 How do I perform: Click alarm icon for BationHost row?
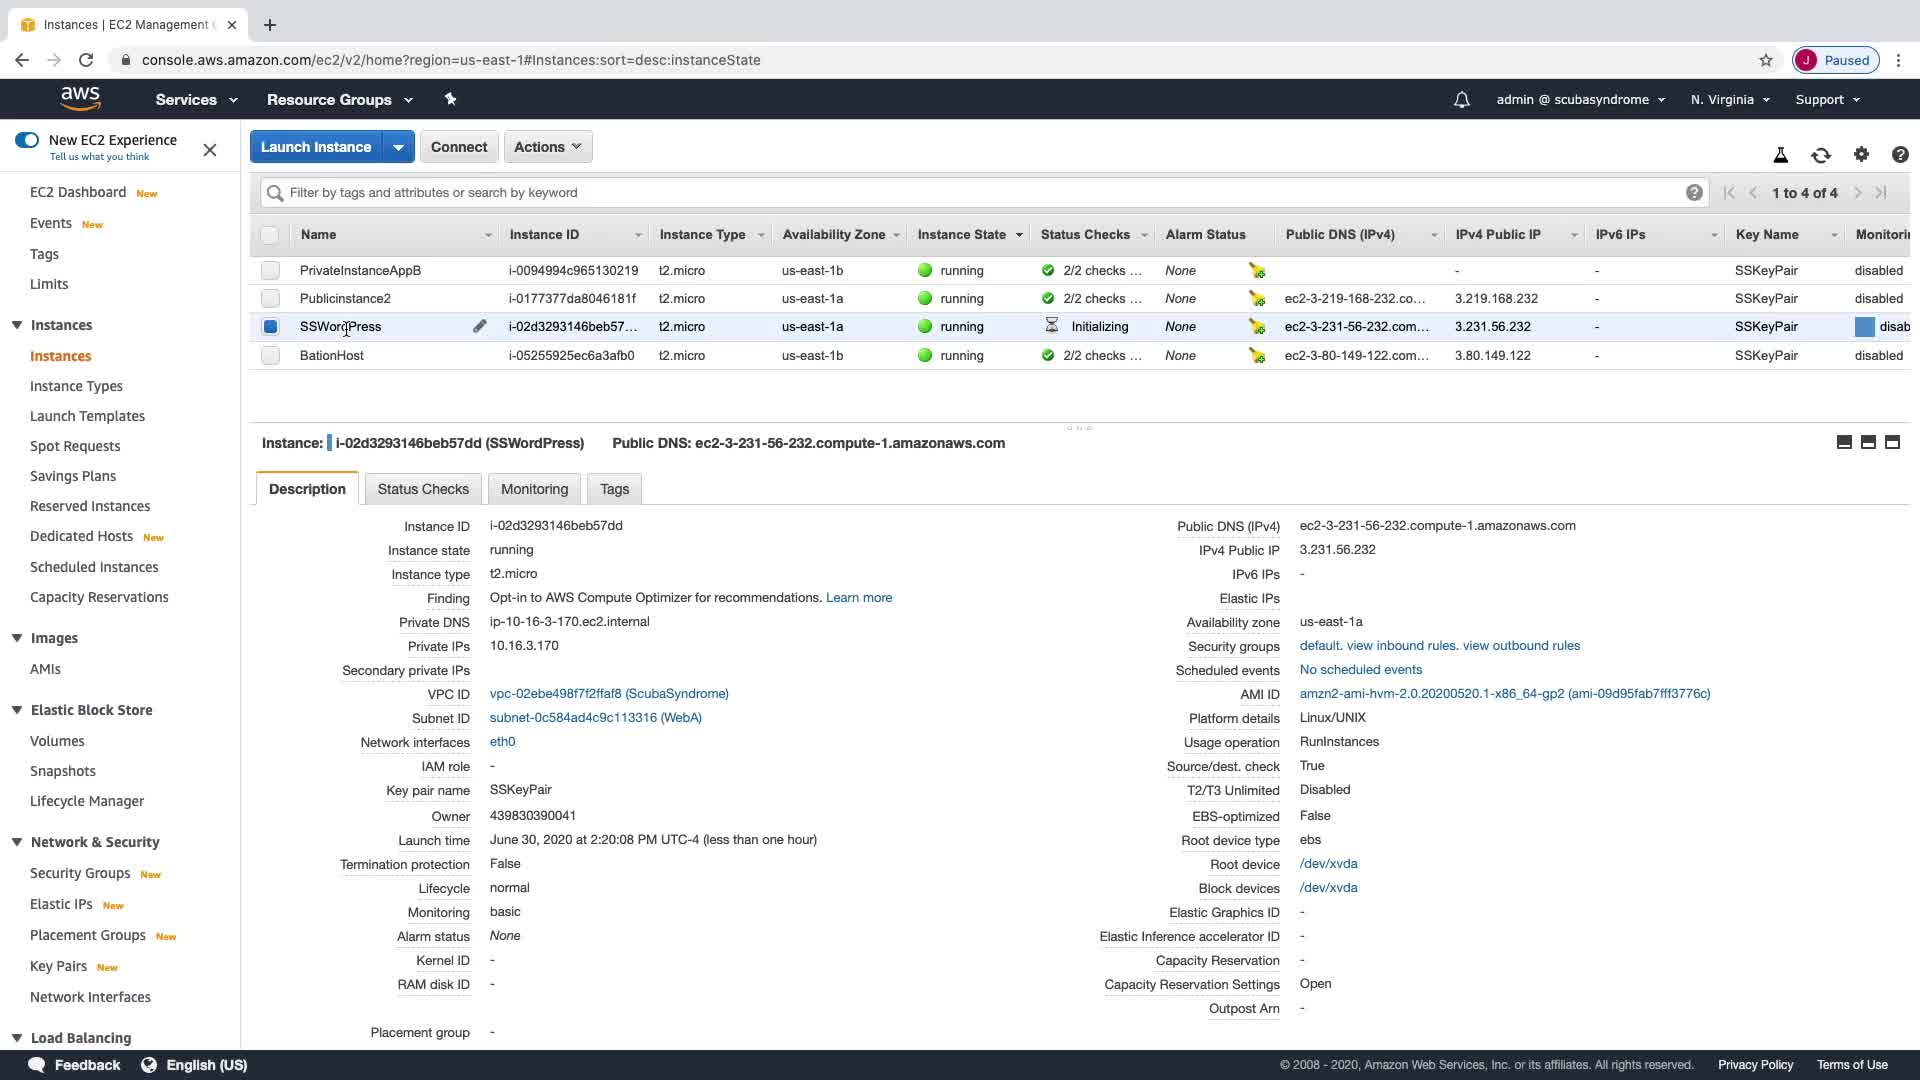coord(1256,356)
